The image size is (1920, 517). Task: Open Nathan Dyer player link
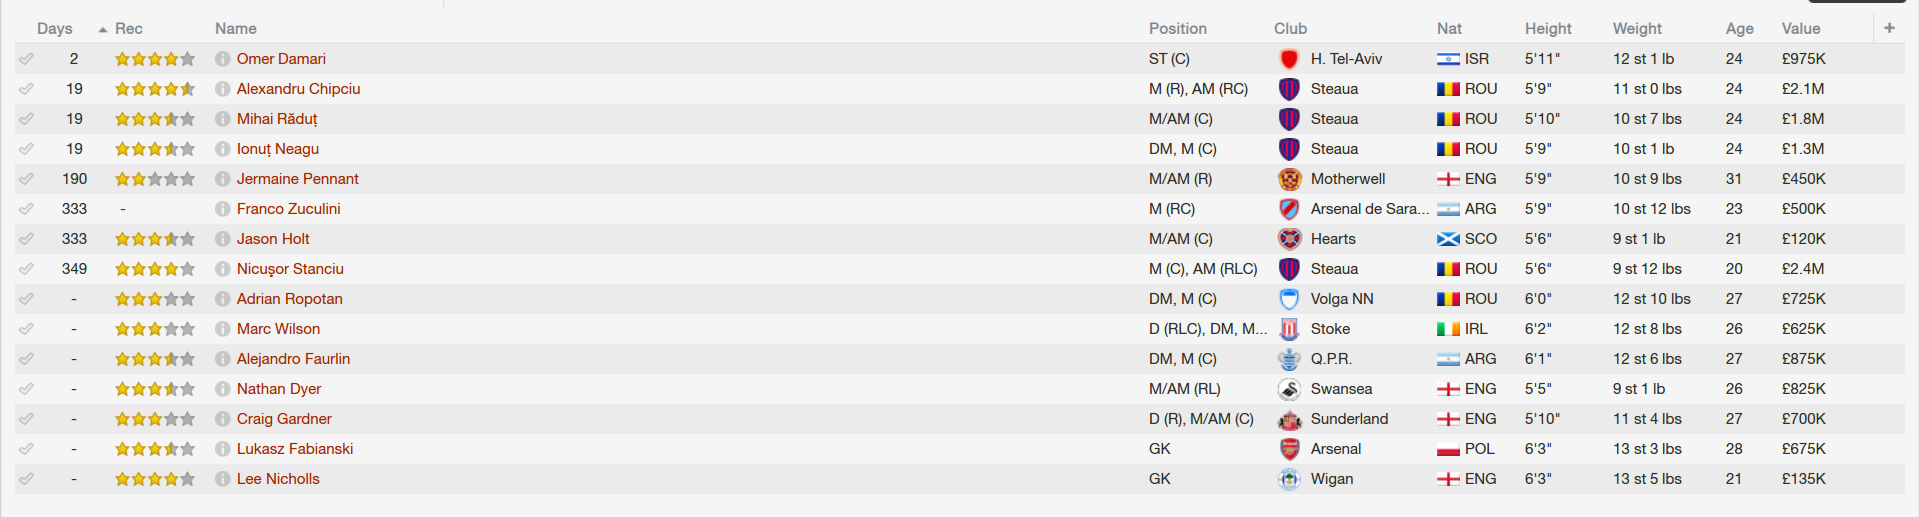pos(279,389)
